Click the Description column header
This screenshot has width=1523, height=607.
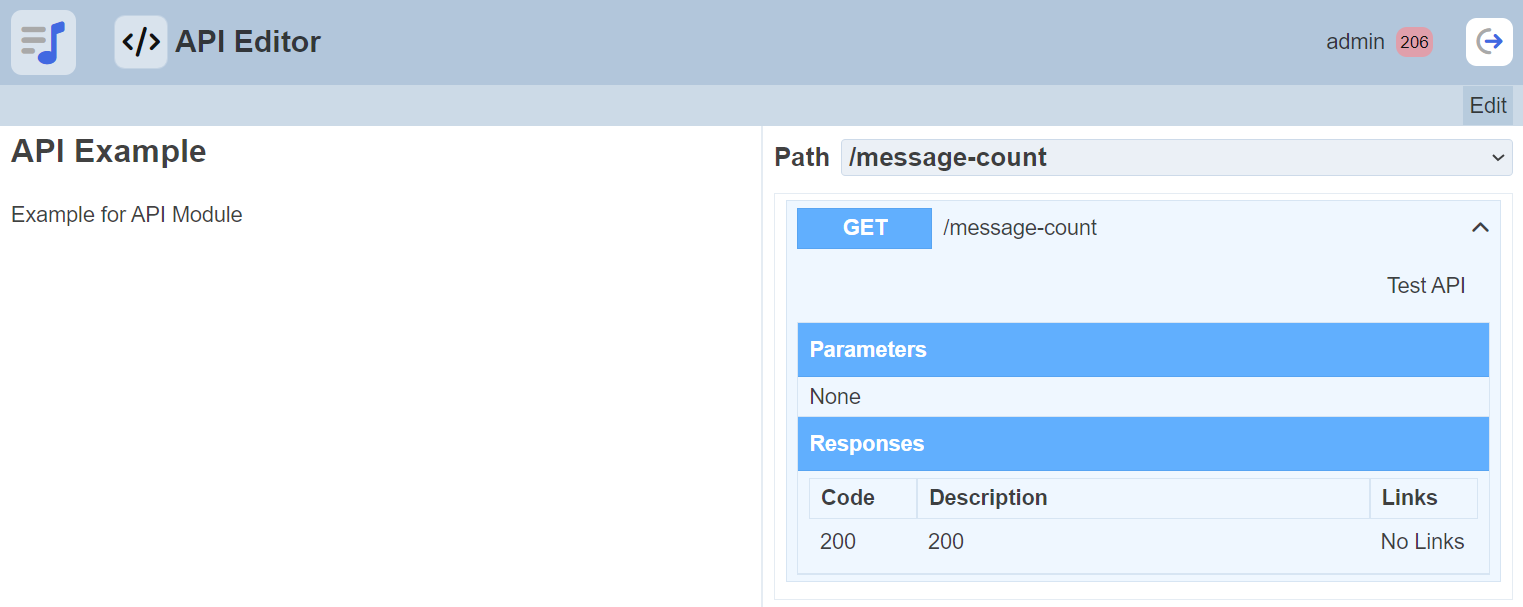pyautogui.click(x=988, y=498)
